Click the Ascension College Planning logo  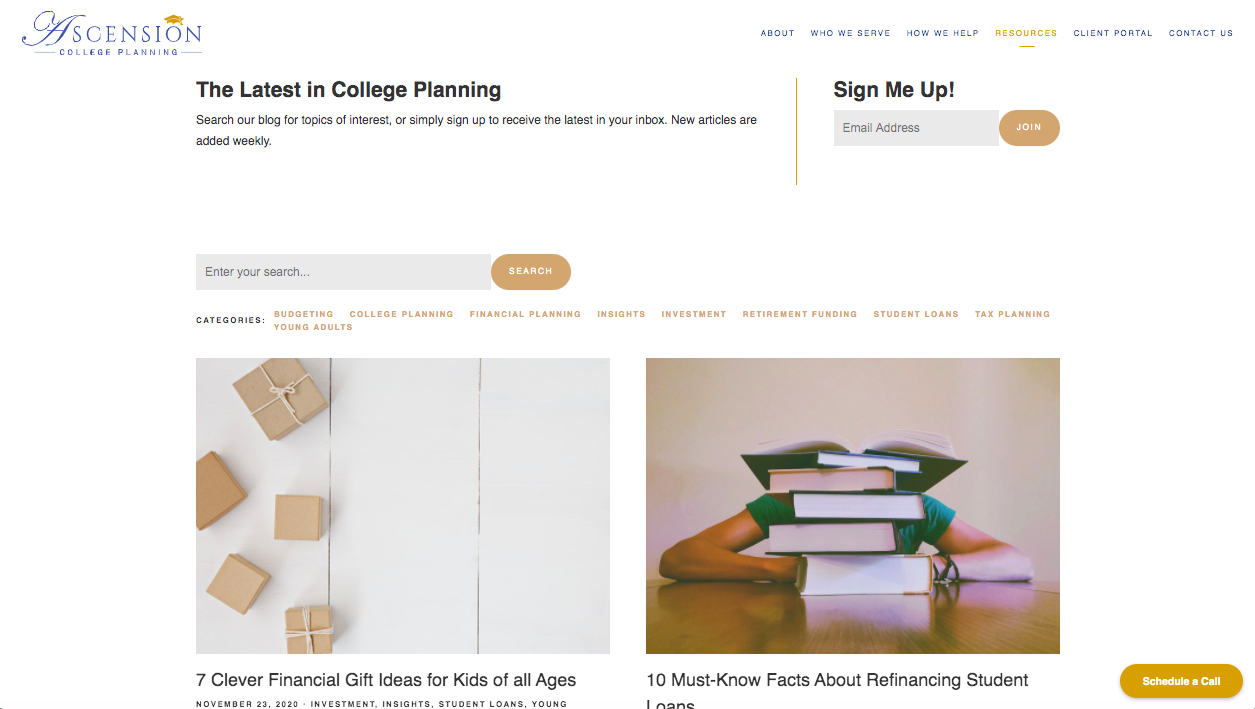tap(110, 31)
